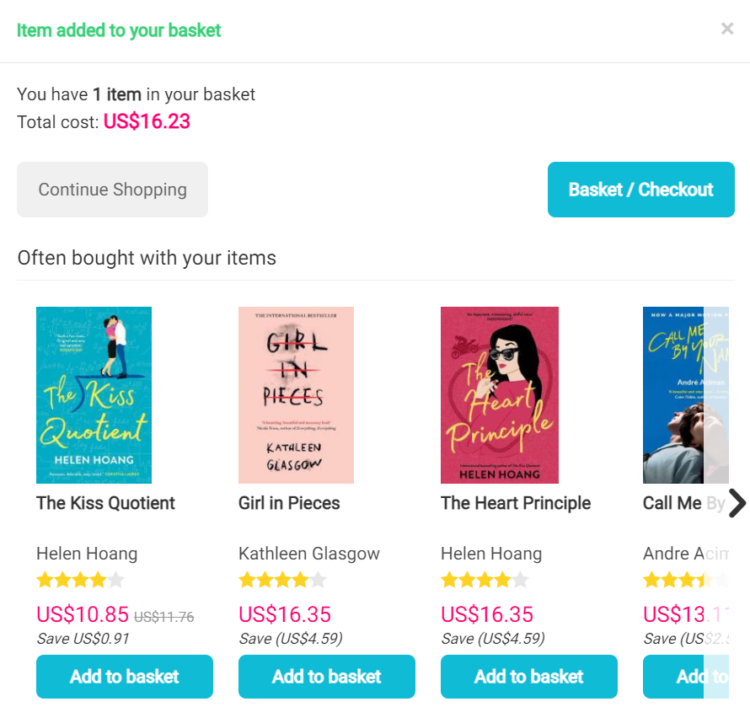Click the star rating of Girl in Pieces
The image size is (750, 723).
pyautogui.click(x=282, y=580)
